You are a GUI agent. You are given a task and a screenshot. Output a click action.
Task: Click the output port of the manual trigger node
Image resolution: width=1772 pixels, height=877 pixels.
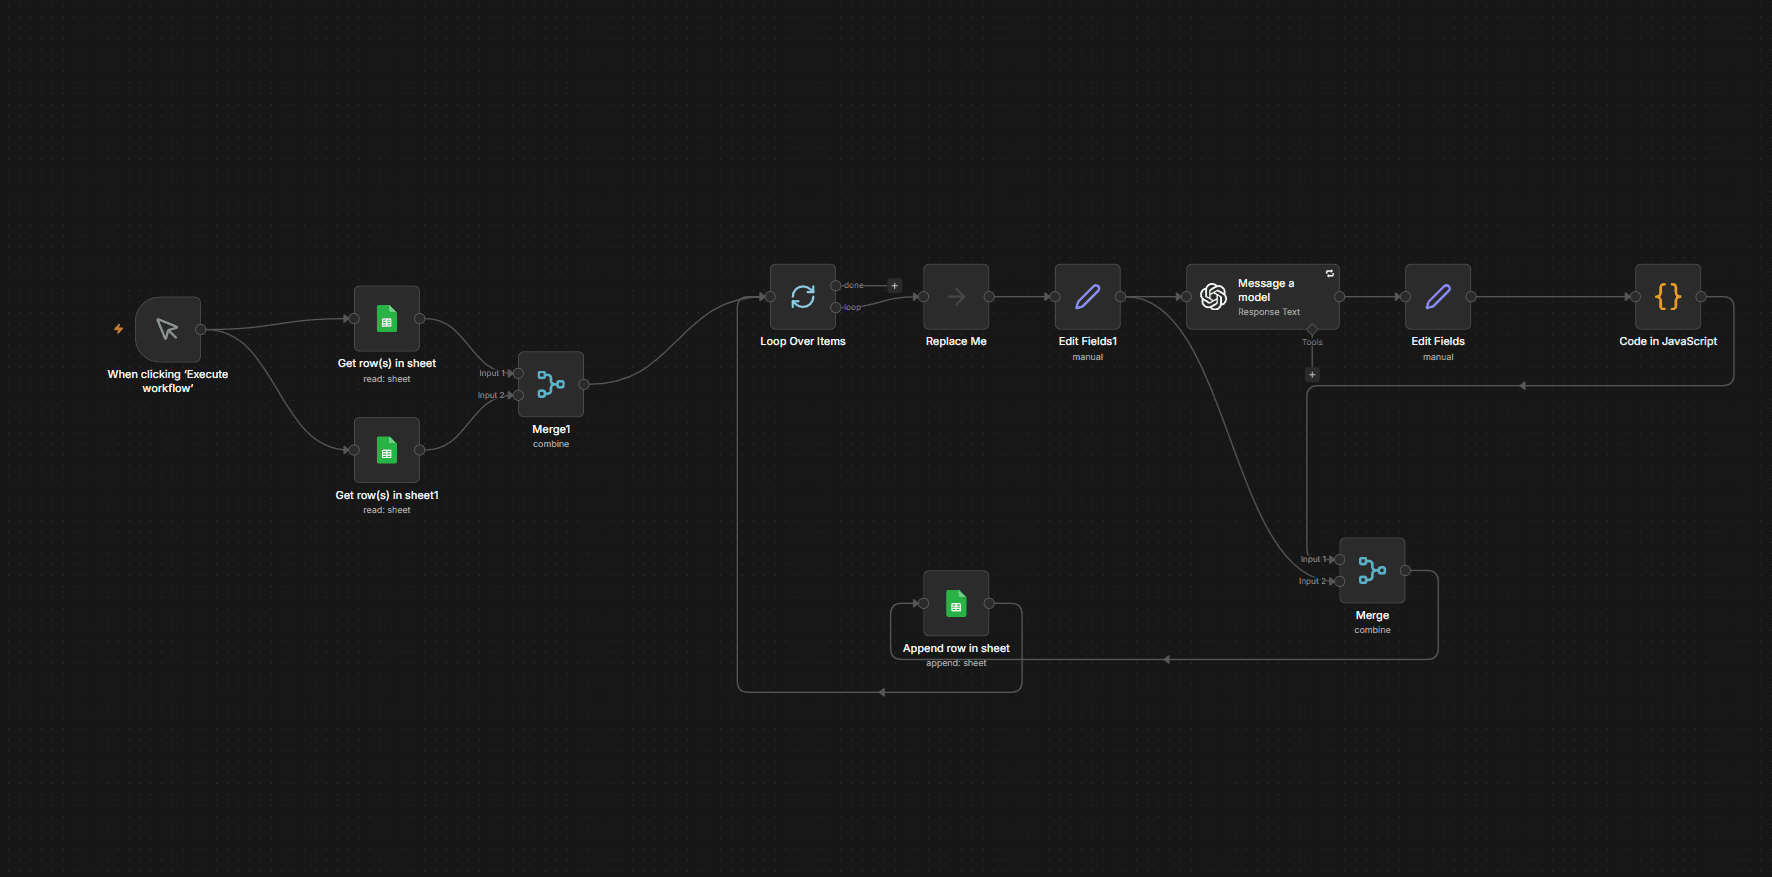click(x=201, y=329)
